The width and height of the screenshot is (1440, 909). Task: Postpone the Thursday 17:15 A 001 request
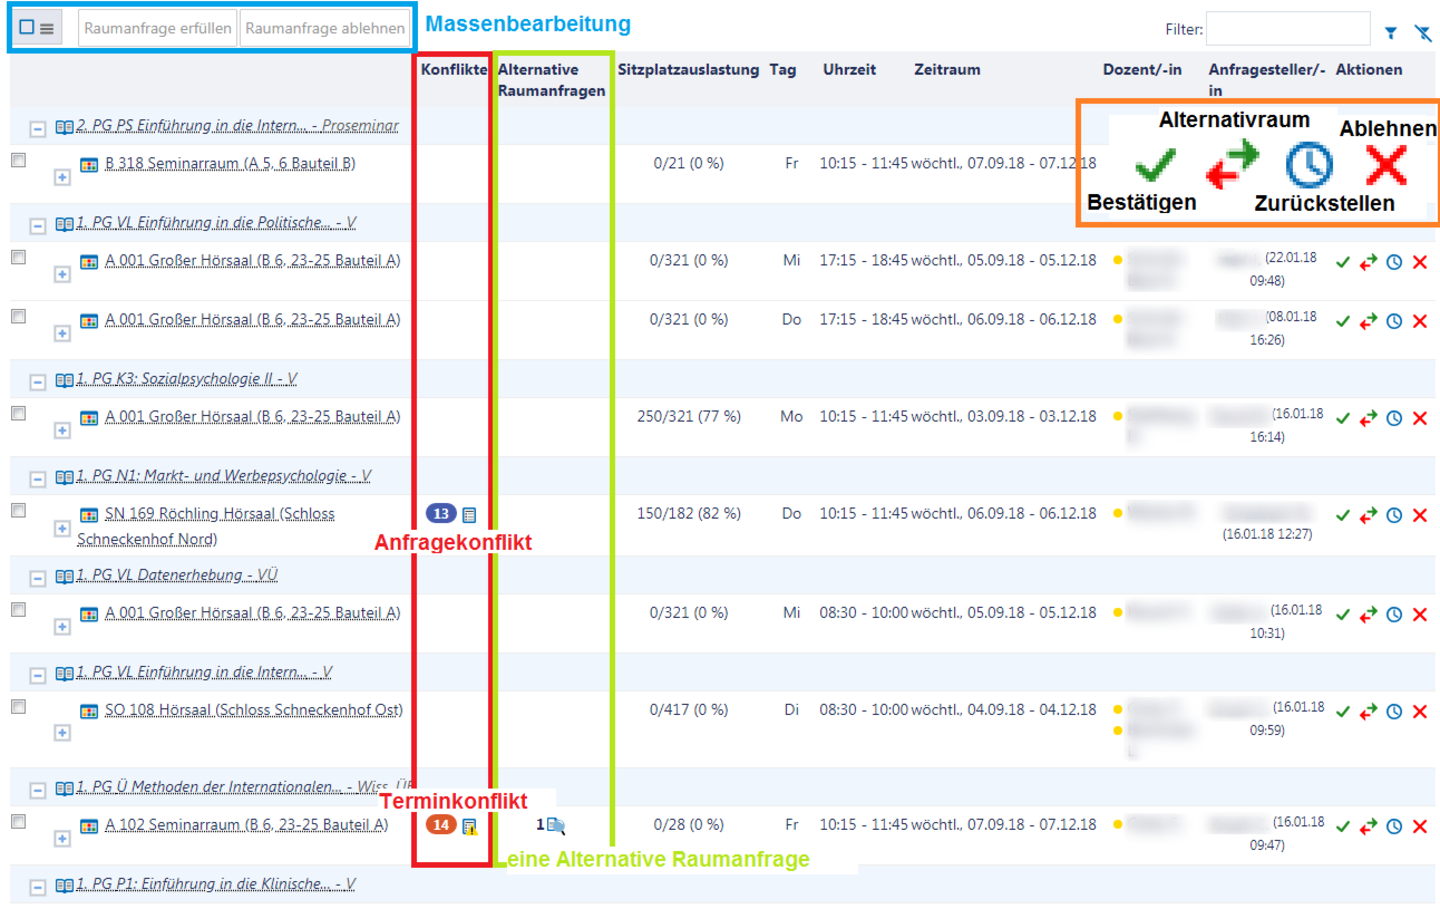pos(1394,321)
